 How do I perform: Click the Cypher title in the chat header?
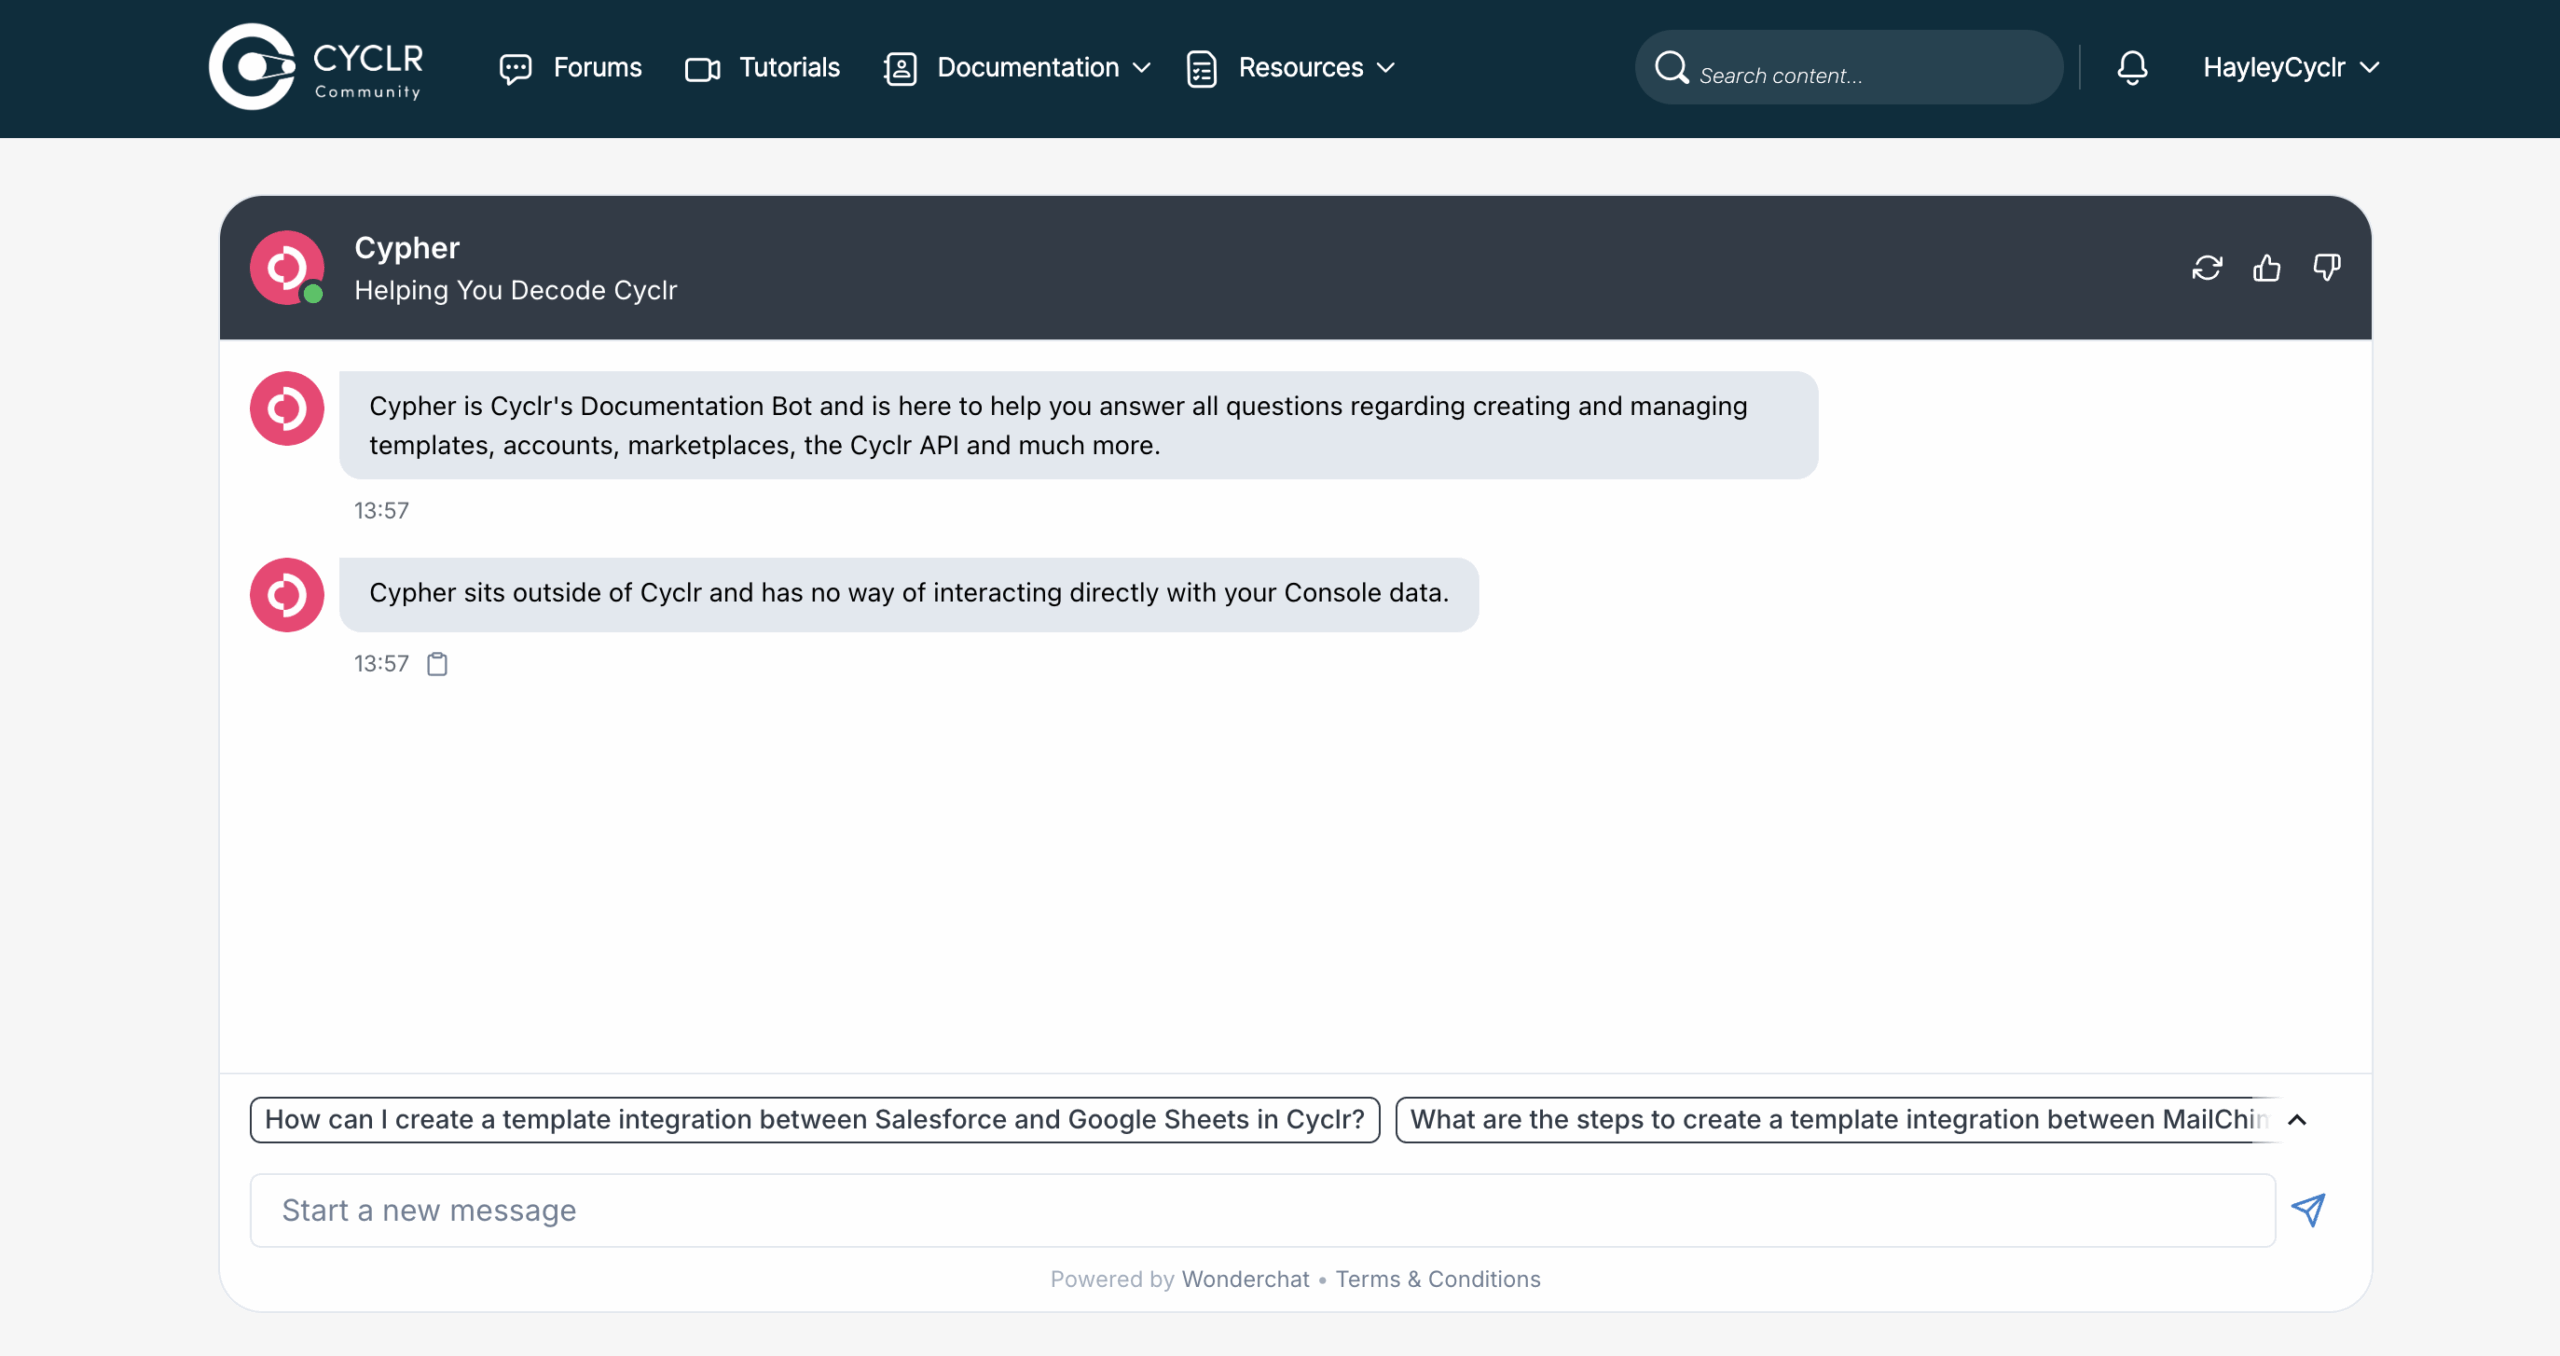tap(407, 248)
